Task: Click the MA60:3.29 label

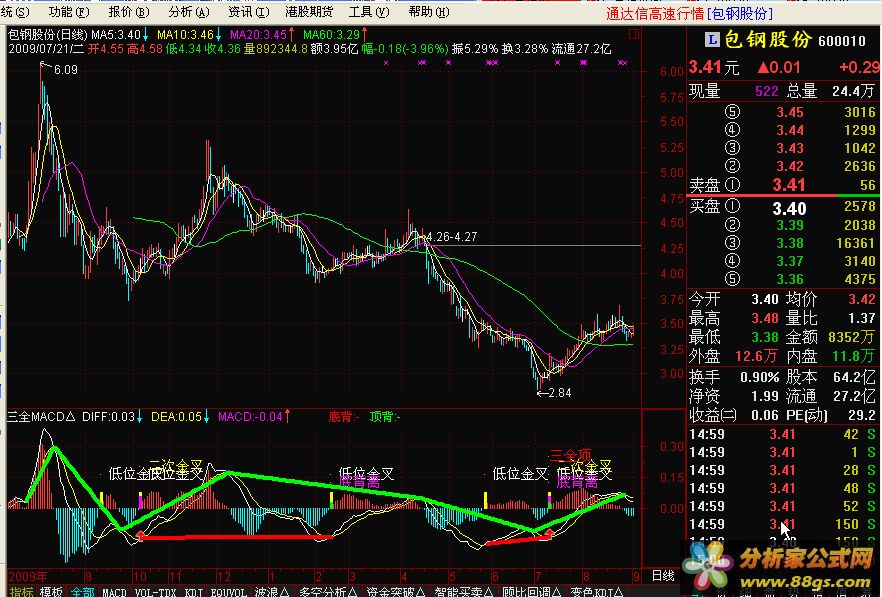Action: (332, 35)
